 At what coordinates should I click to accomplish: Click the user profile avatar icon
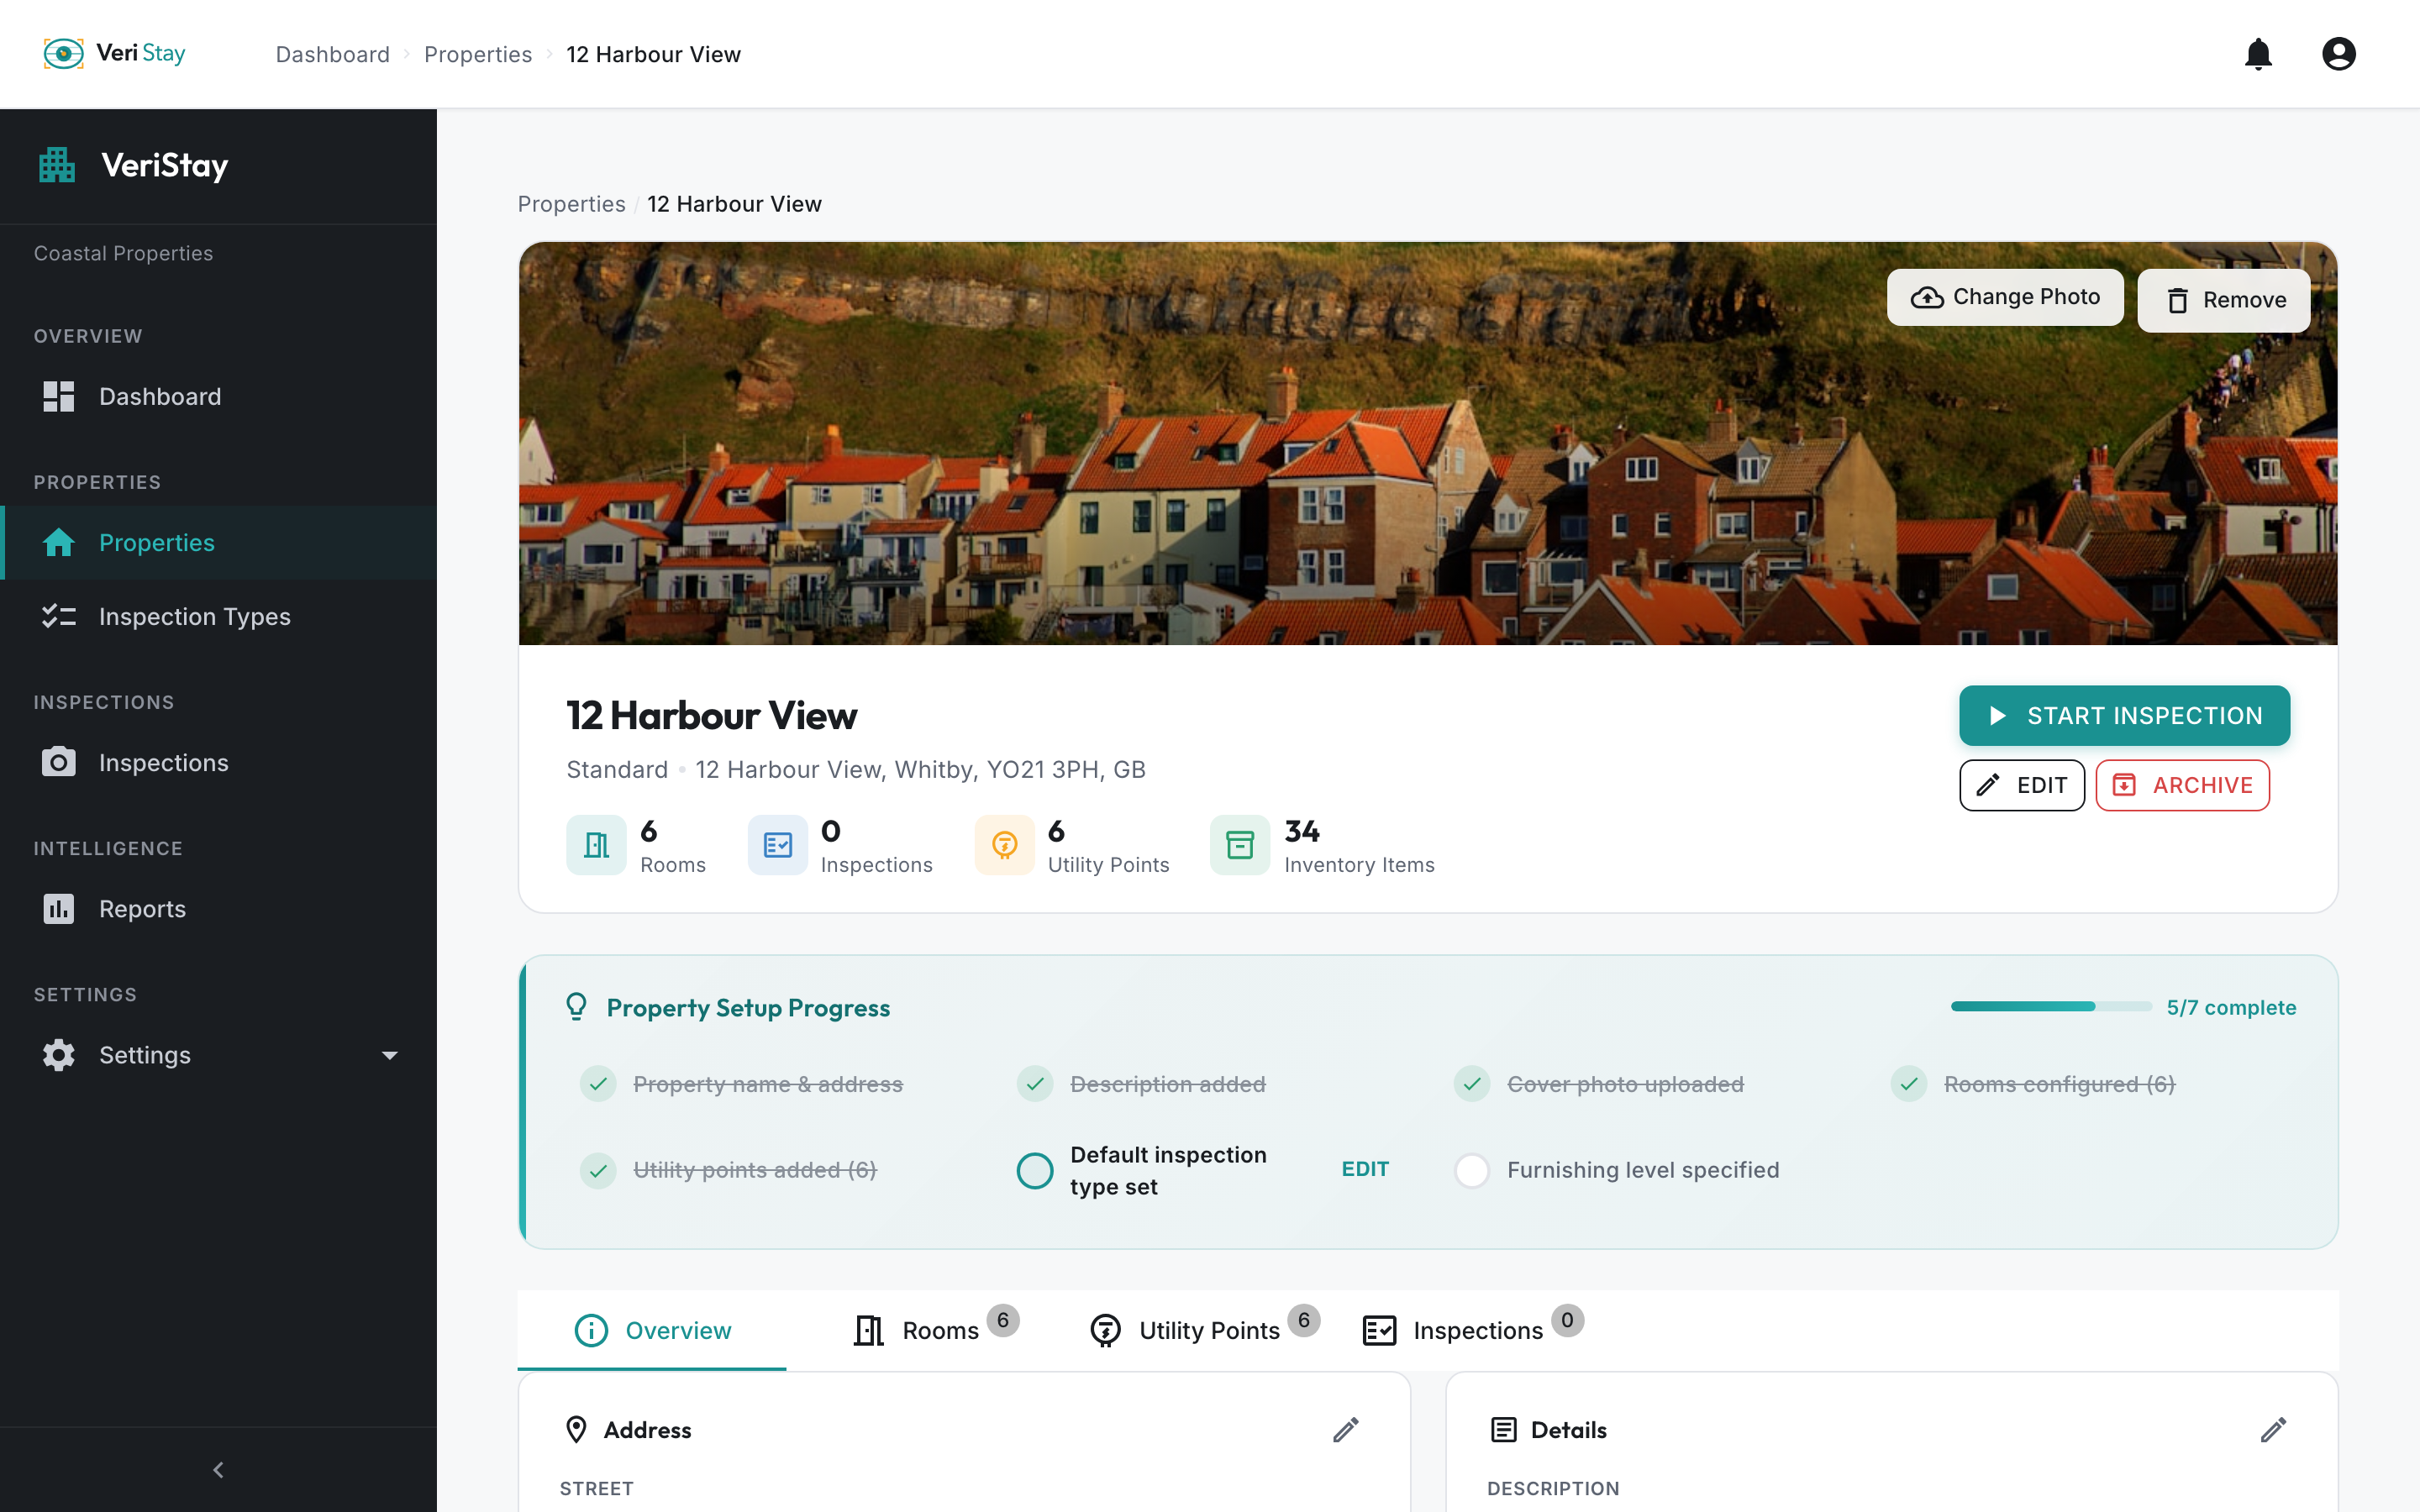pos(2339,54)
